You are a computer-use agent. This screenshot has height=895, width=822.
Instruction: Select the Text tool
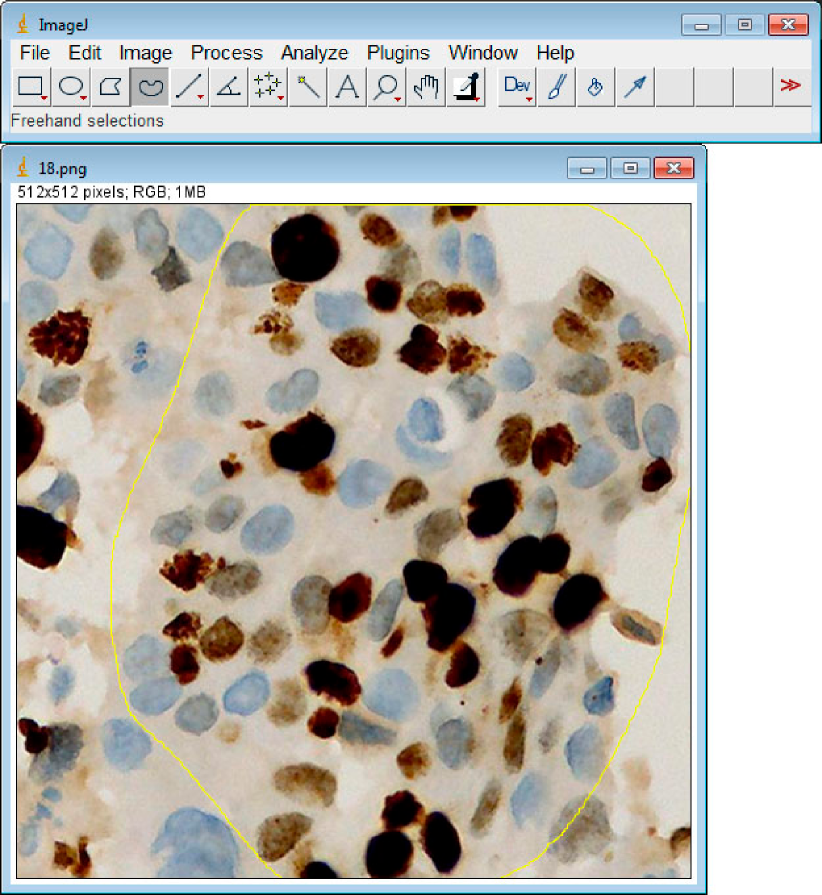click(x=347, y=88)
